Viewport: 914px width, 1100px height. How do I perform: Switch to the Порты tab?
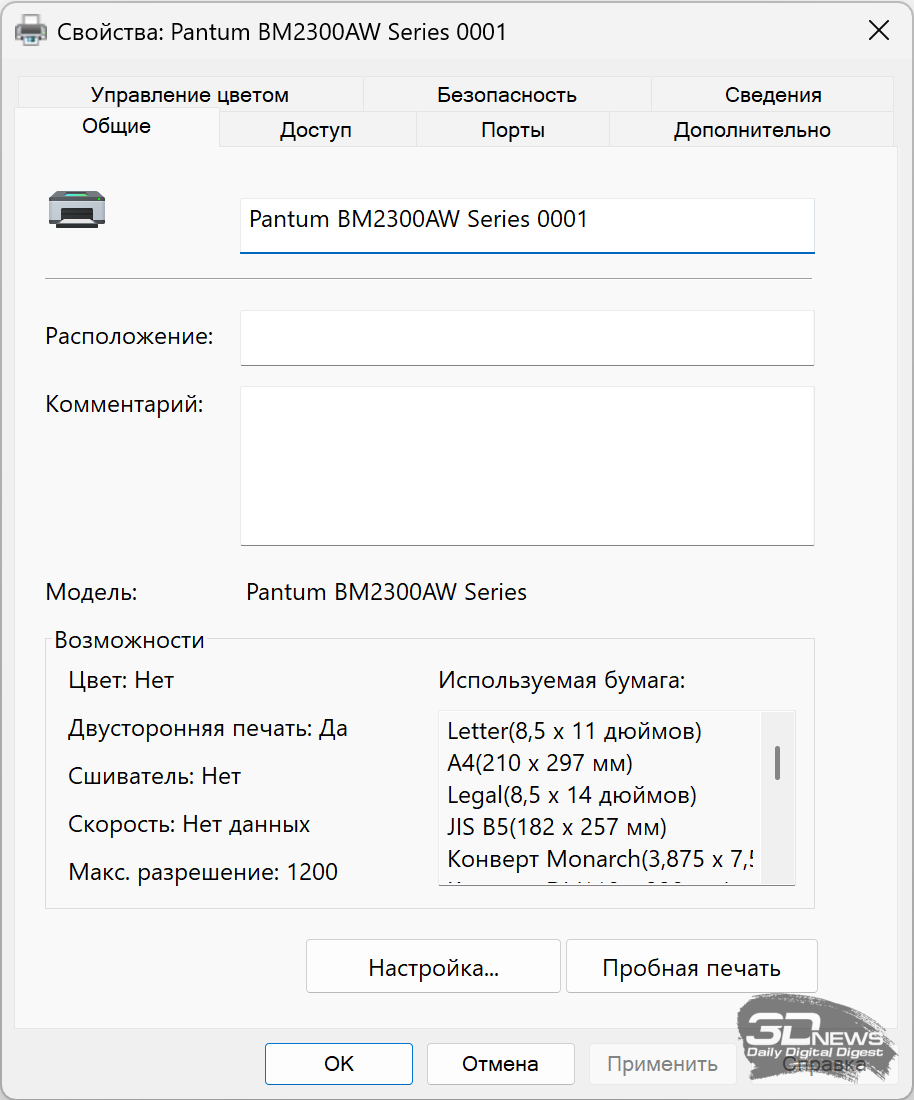coord(512,130)
